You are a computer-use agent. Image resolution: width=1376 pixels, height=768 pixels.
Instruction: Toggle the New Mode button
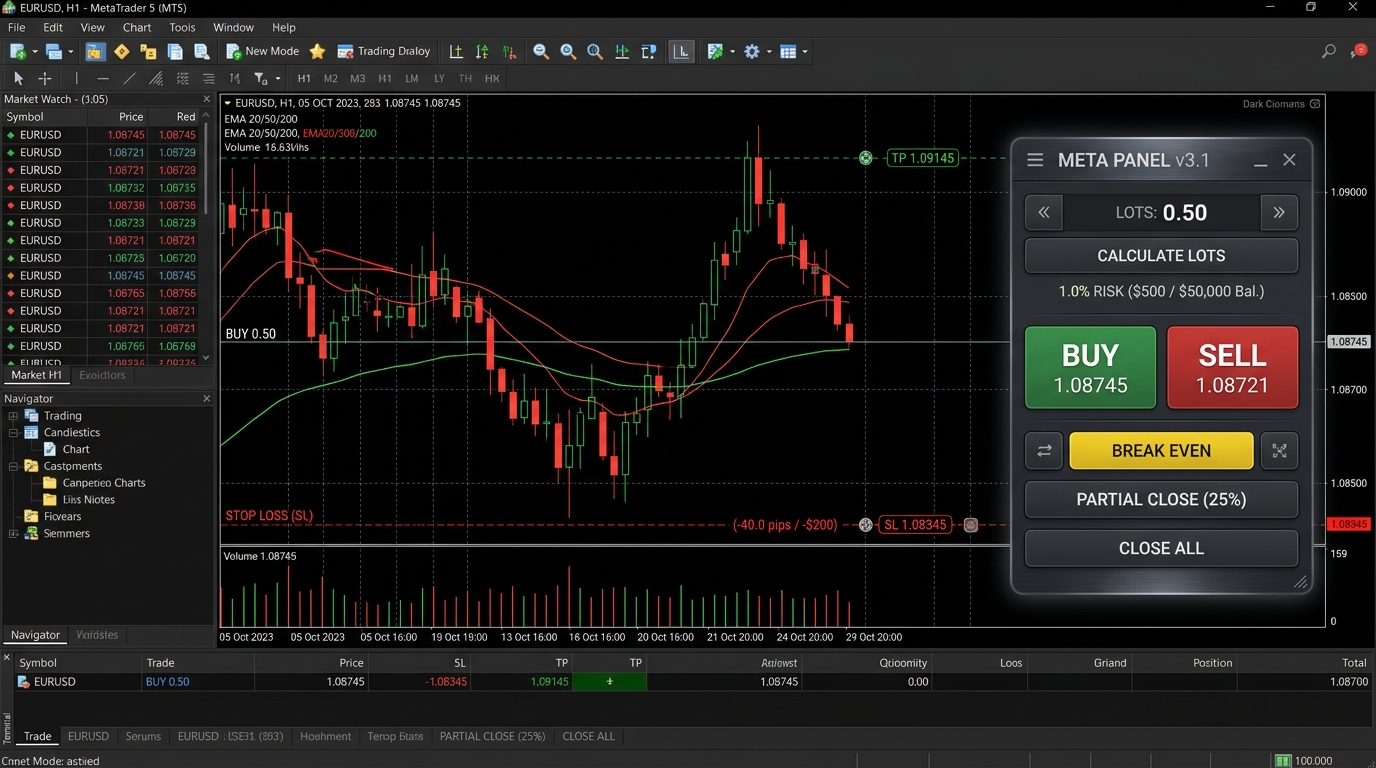click(x=262, y=51)
